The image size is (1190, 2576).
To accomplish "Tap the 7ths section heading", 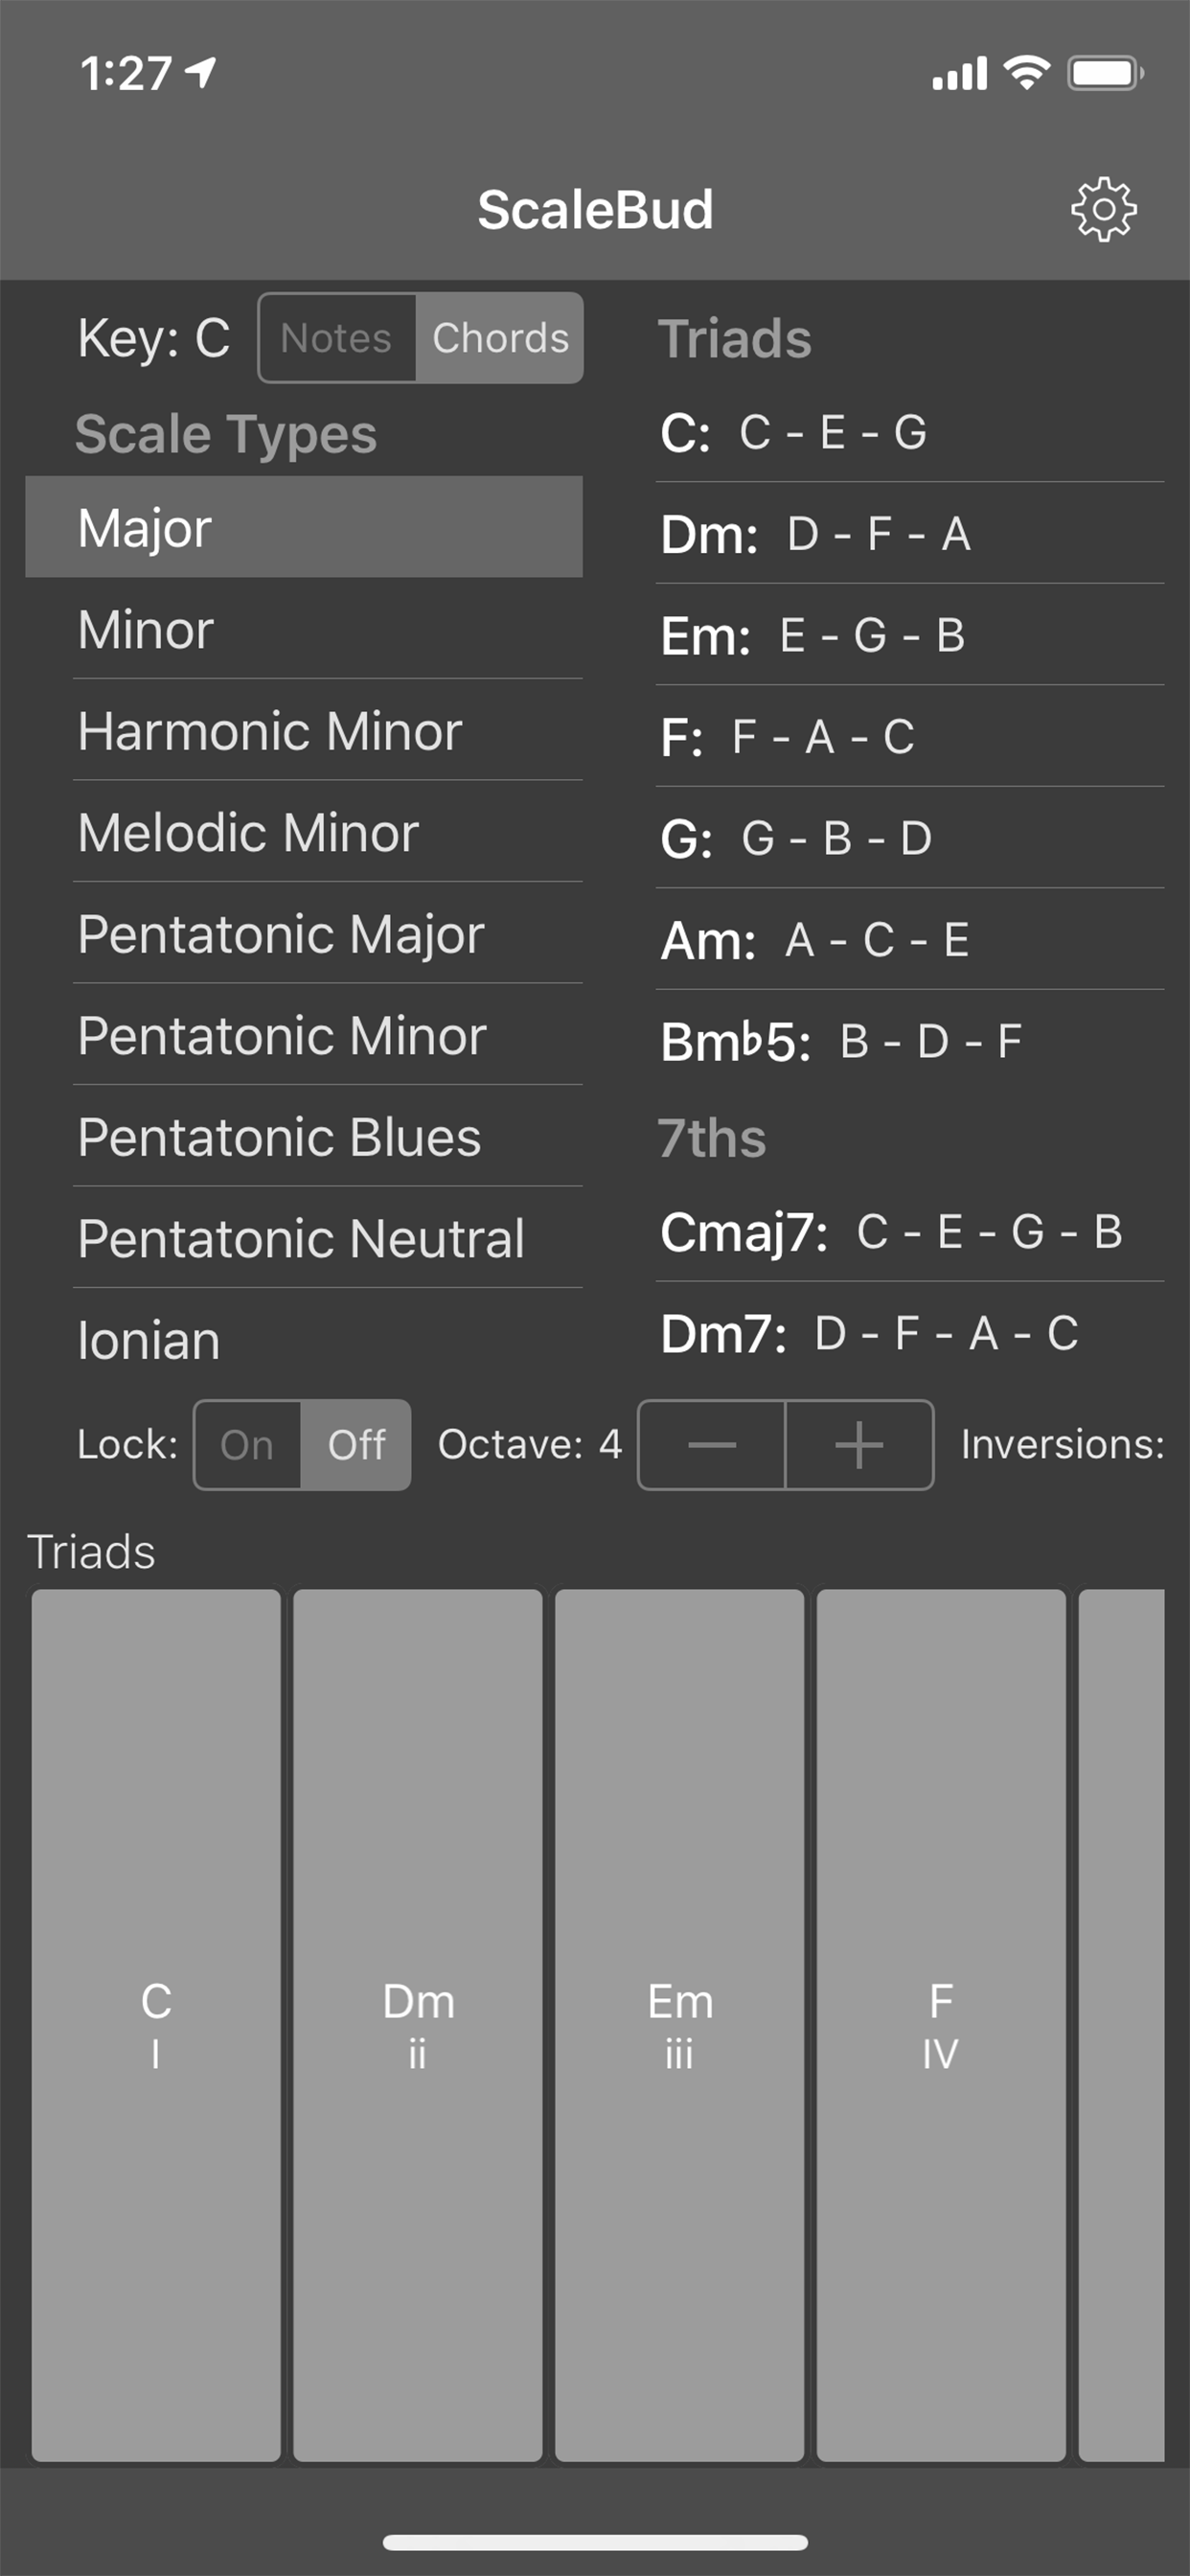I will tap(711, 1138).
